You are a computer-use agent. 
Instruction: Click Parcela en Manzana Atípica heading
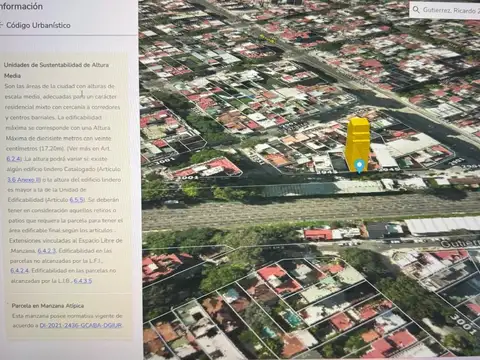click(x=48, y=306)
